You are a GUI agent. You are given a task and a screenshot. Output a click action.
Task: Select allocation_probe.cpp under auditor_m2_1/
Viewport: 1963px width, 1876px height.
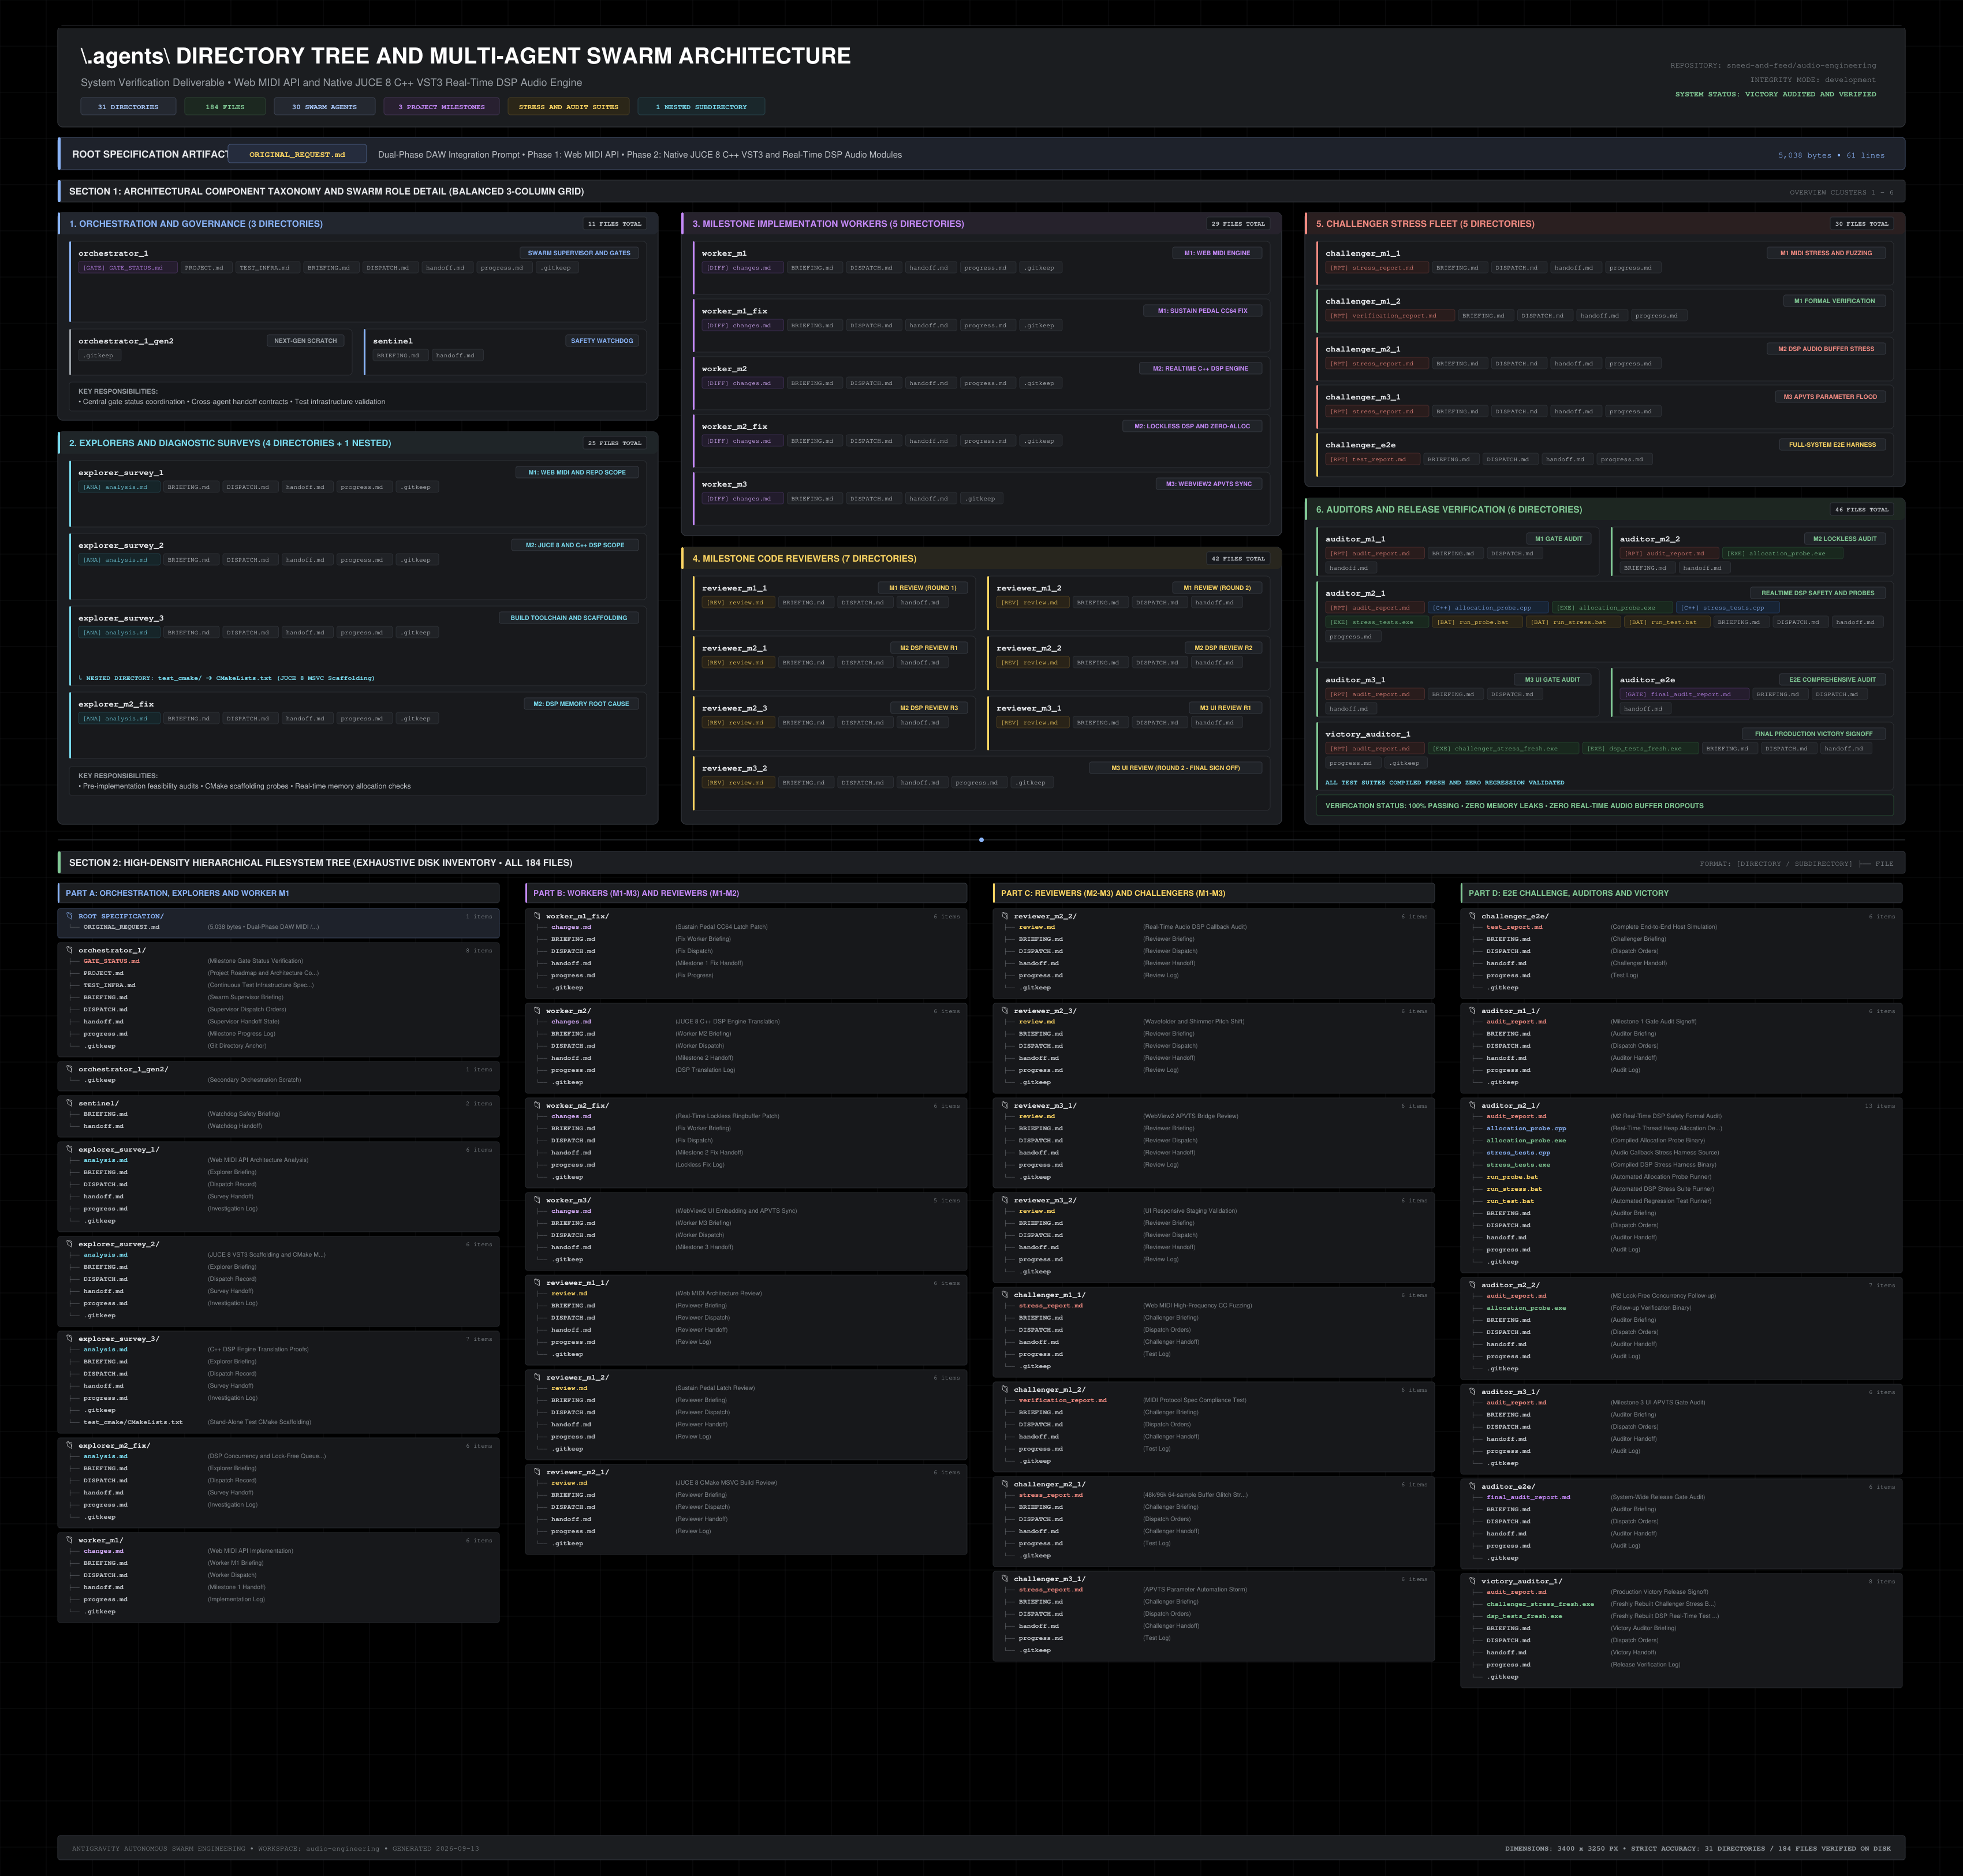point(1526,1128)
